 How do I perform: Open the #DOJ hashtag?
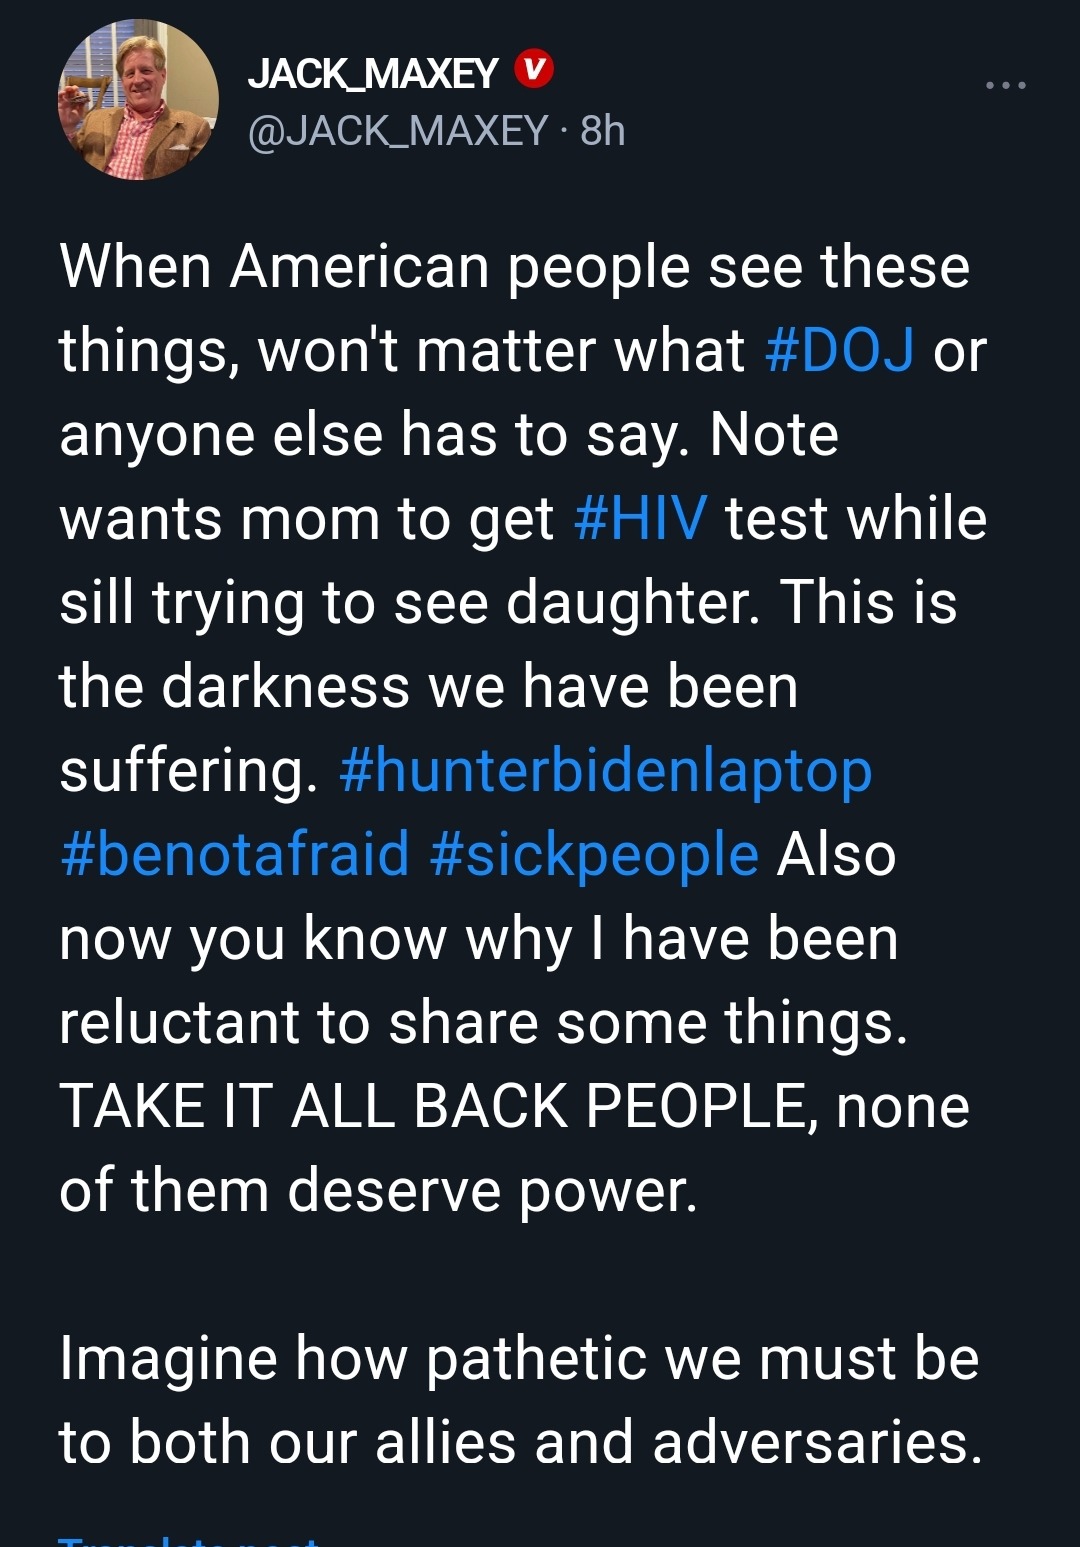click(839, 351)
